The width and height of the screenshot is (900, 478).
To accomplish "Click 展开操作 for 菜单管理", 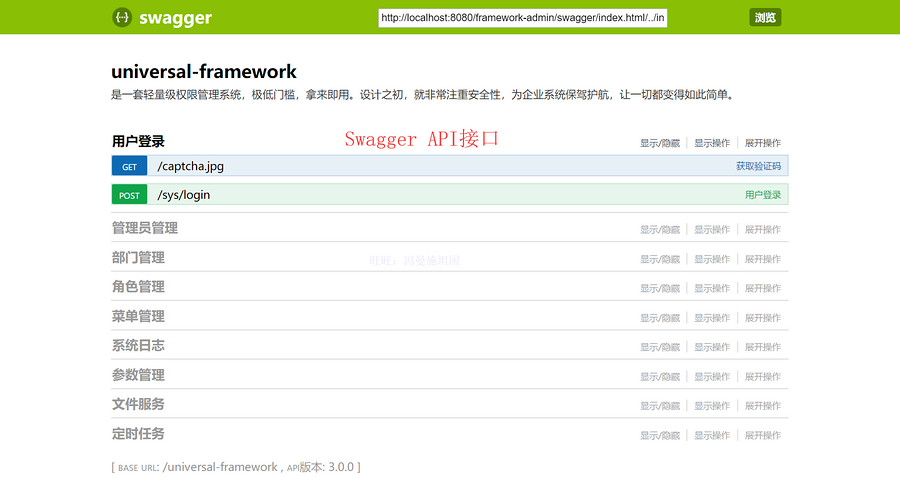I will coord(763,318).
